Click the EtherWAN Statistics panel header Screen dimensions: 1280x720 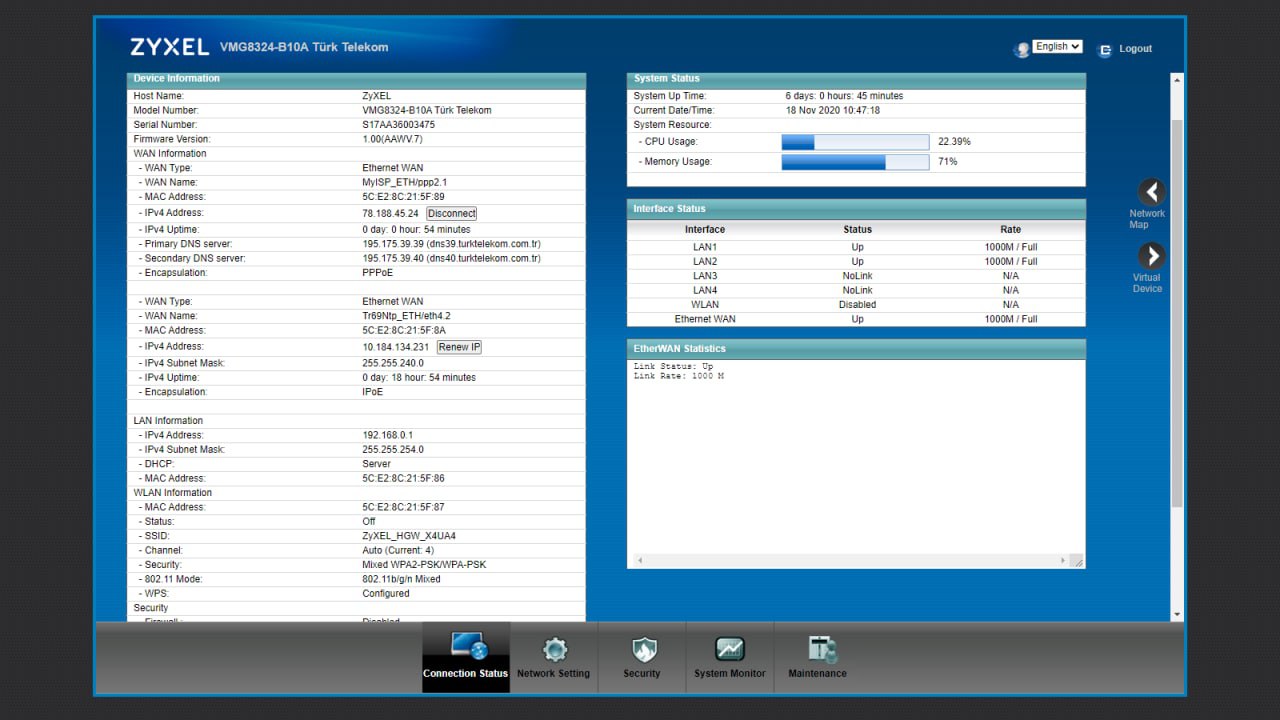856,349
